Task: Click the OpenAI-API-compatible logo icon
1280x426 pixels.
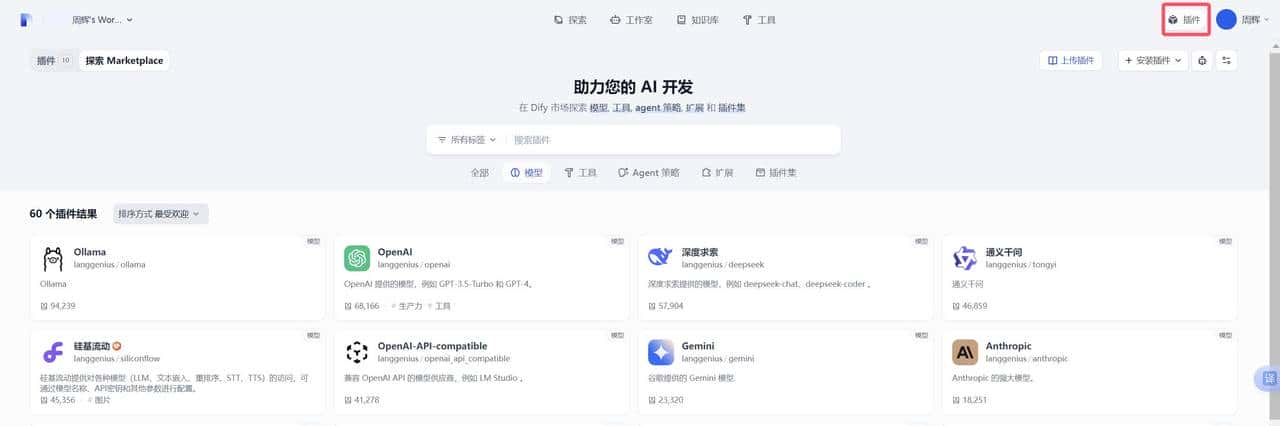Action: tap(357, 352)
